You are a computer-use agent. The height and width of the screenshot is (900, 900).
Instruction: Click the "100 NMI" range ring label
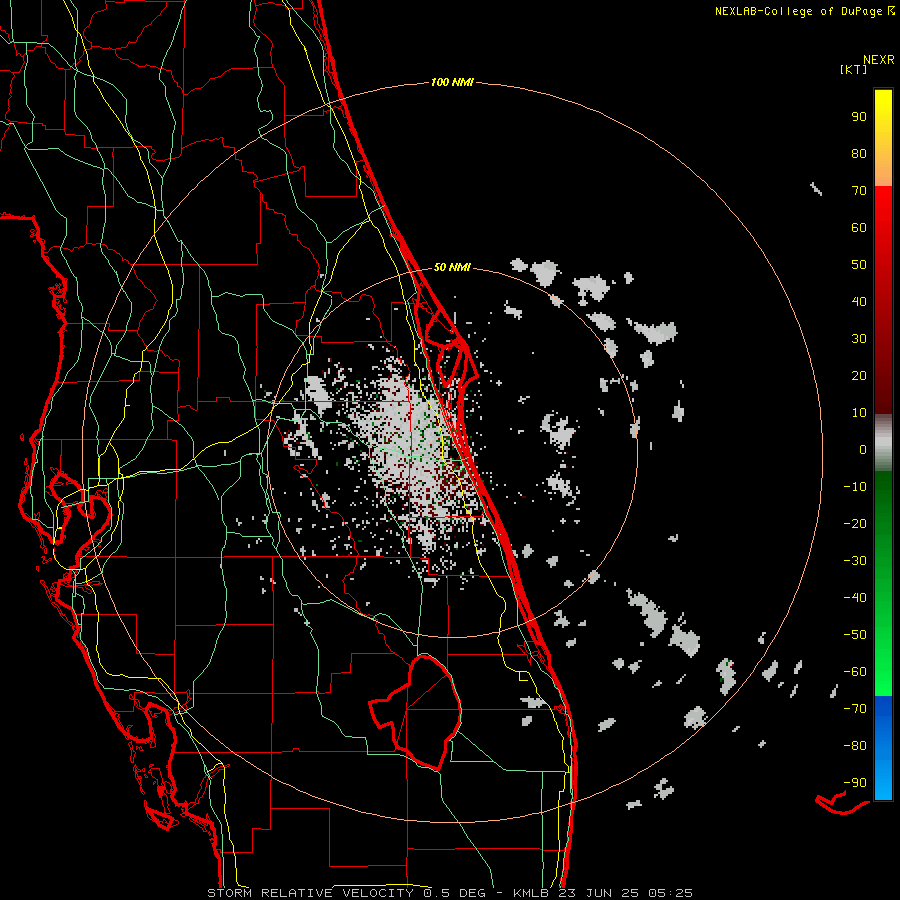point(452,83)
